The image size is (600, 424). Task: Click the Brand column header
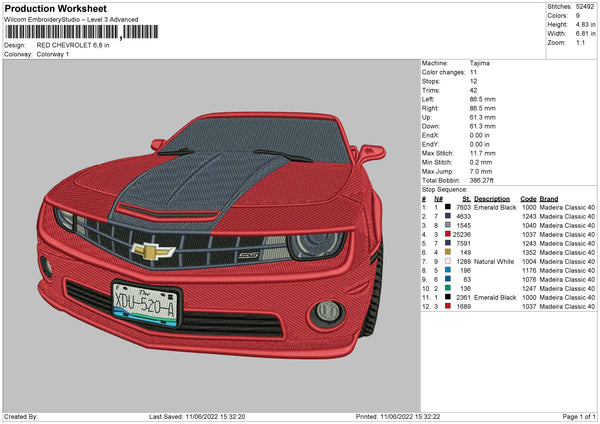(549, 199)
